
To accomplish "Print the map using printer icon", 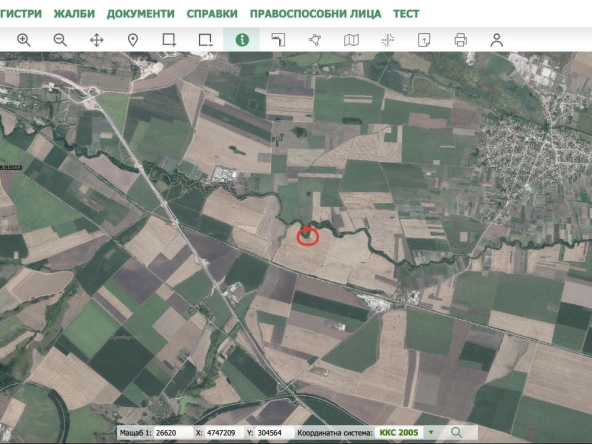I will click(x=461, y=40).
